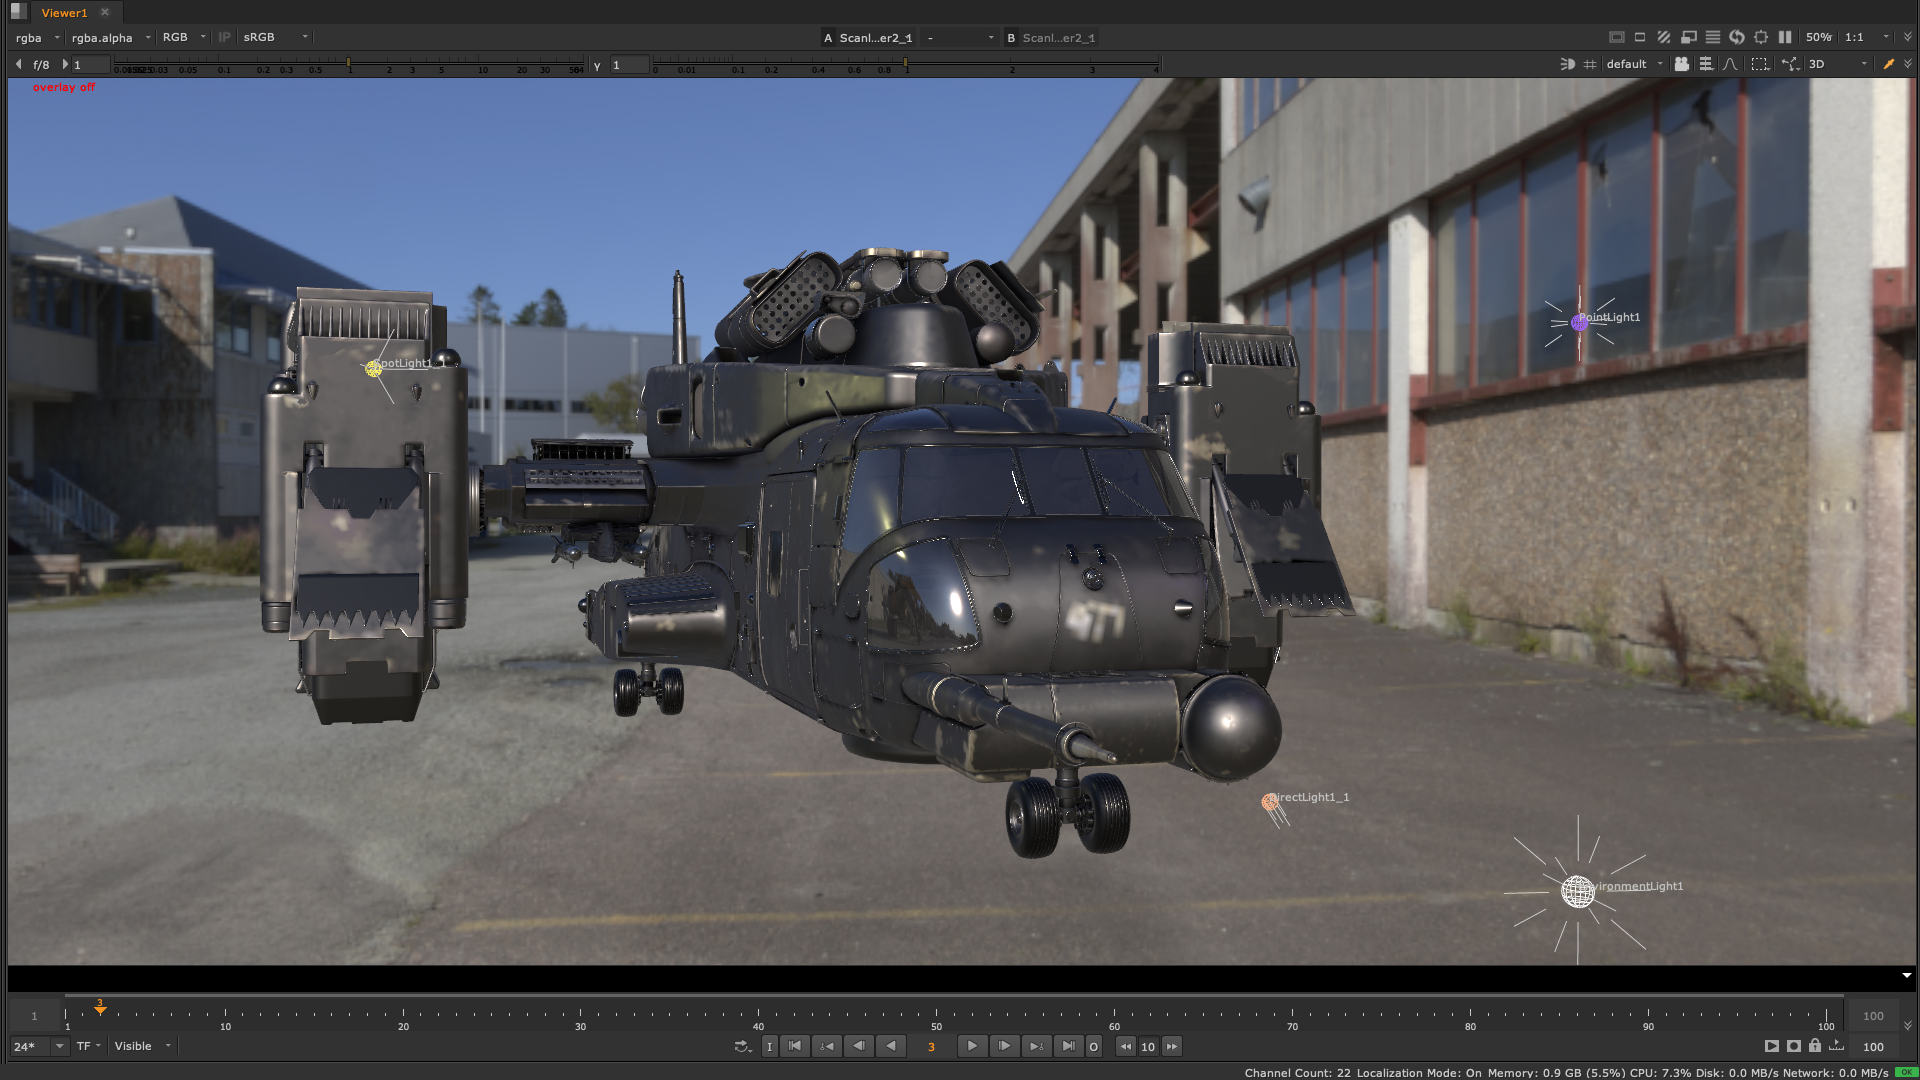The height and width of the screenshot is (1080, 1920).
Task: Toggle the marquee selection mode
Action: click(1757, 64)
